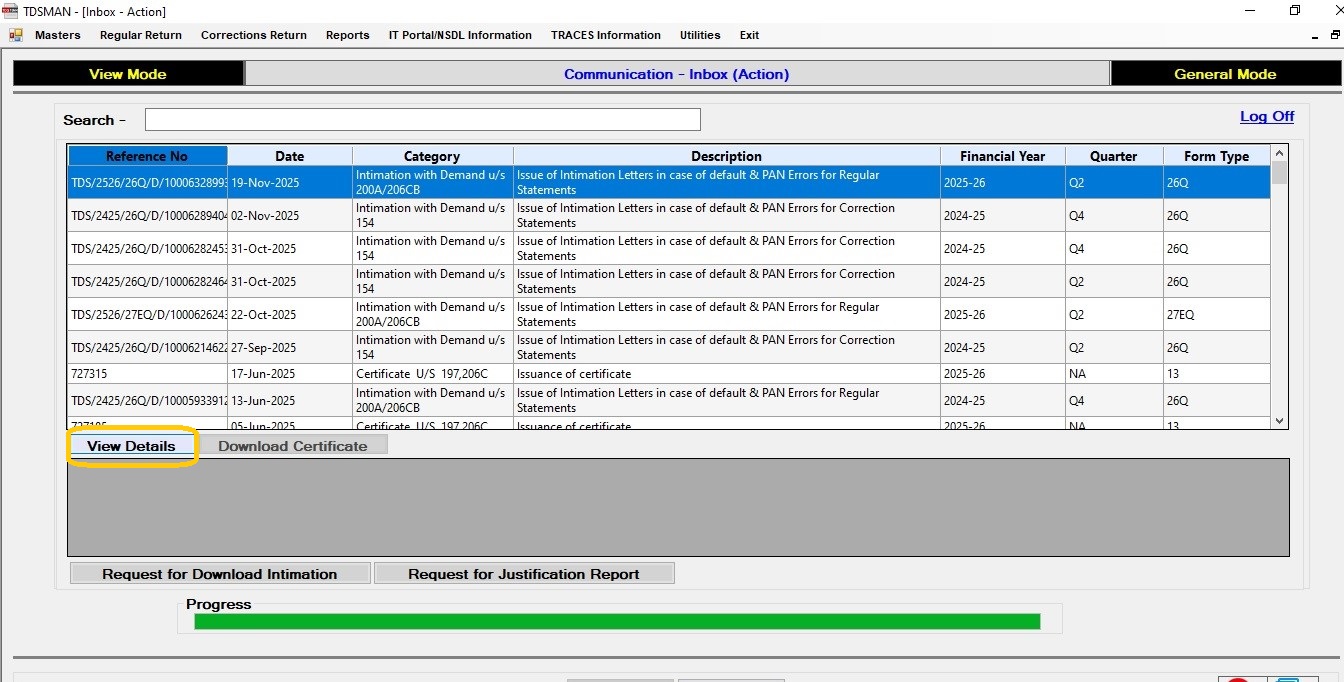1344x682 pixels.
Task: Open the TRACES Information menu
Action: (605, 35)
